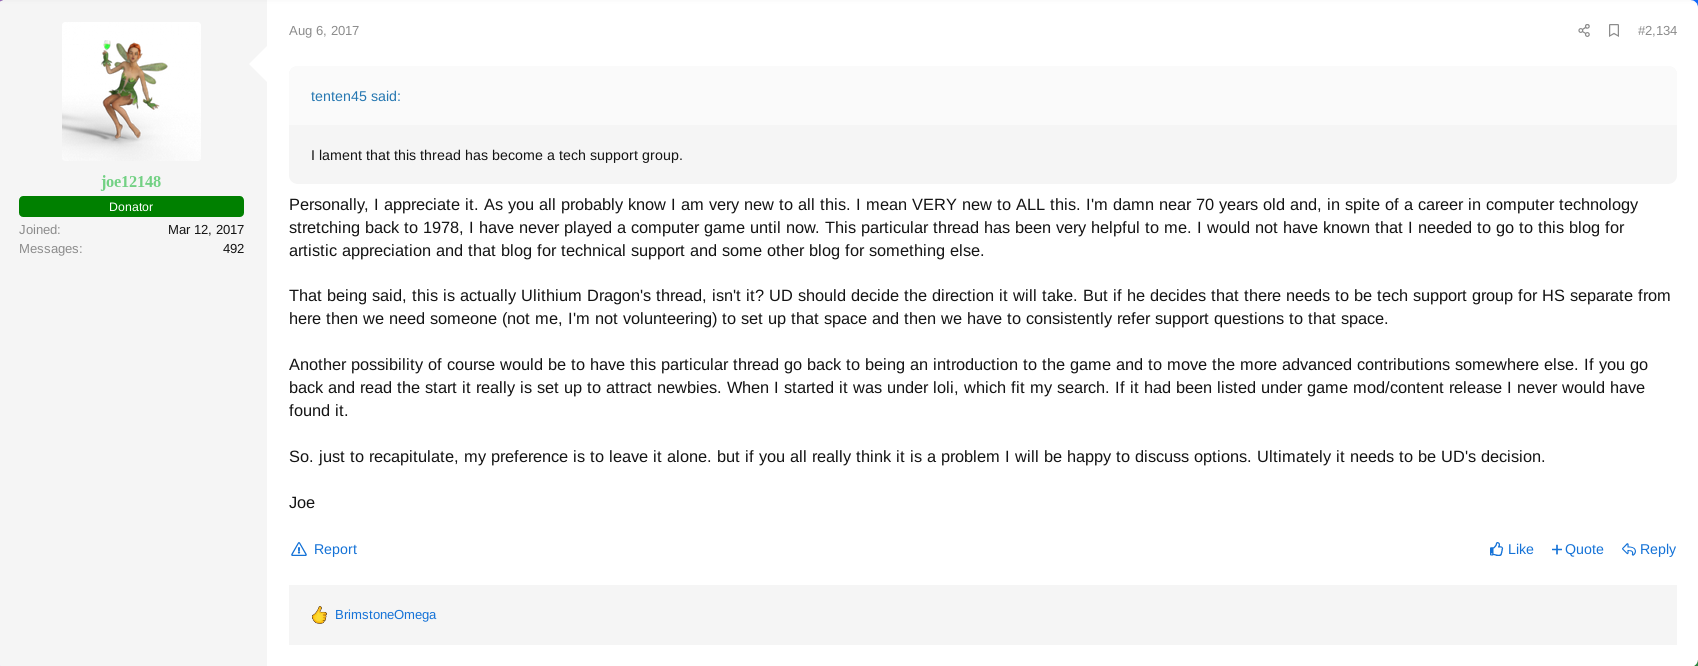Jump to the original post via 'tenten45 said:'
Image resolution: width=1698 pixels, height=666 pixels.
pos(356,96)
